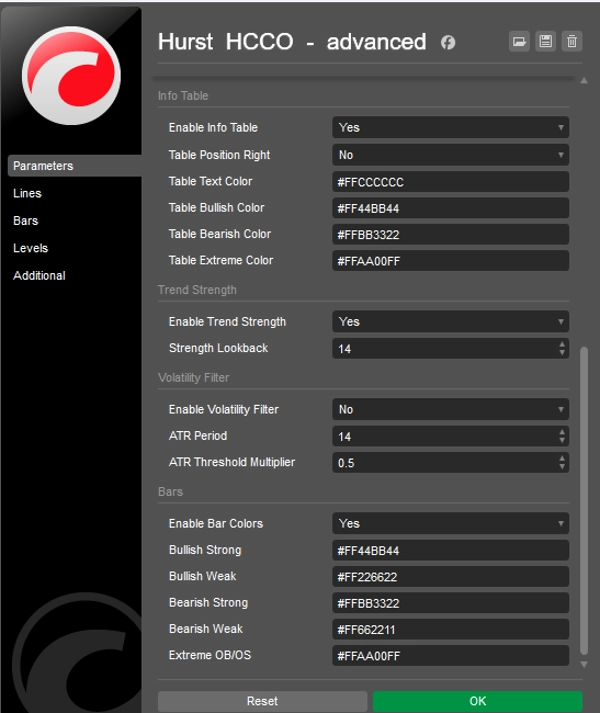Click the Reset button
The width and height of the screenshot is (600, 713).
tap(262, 701)
